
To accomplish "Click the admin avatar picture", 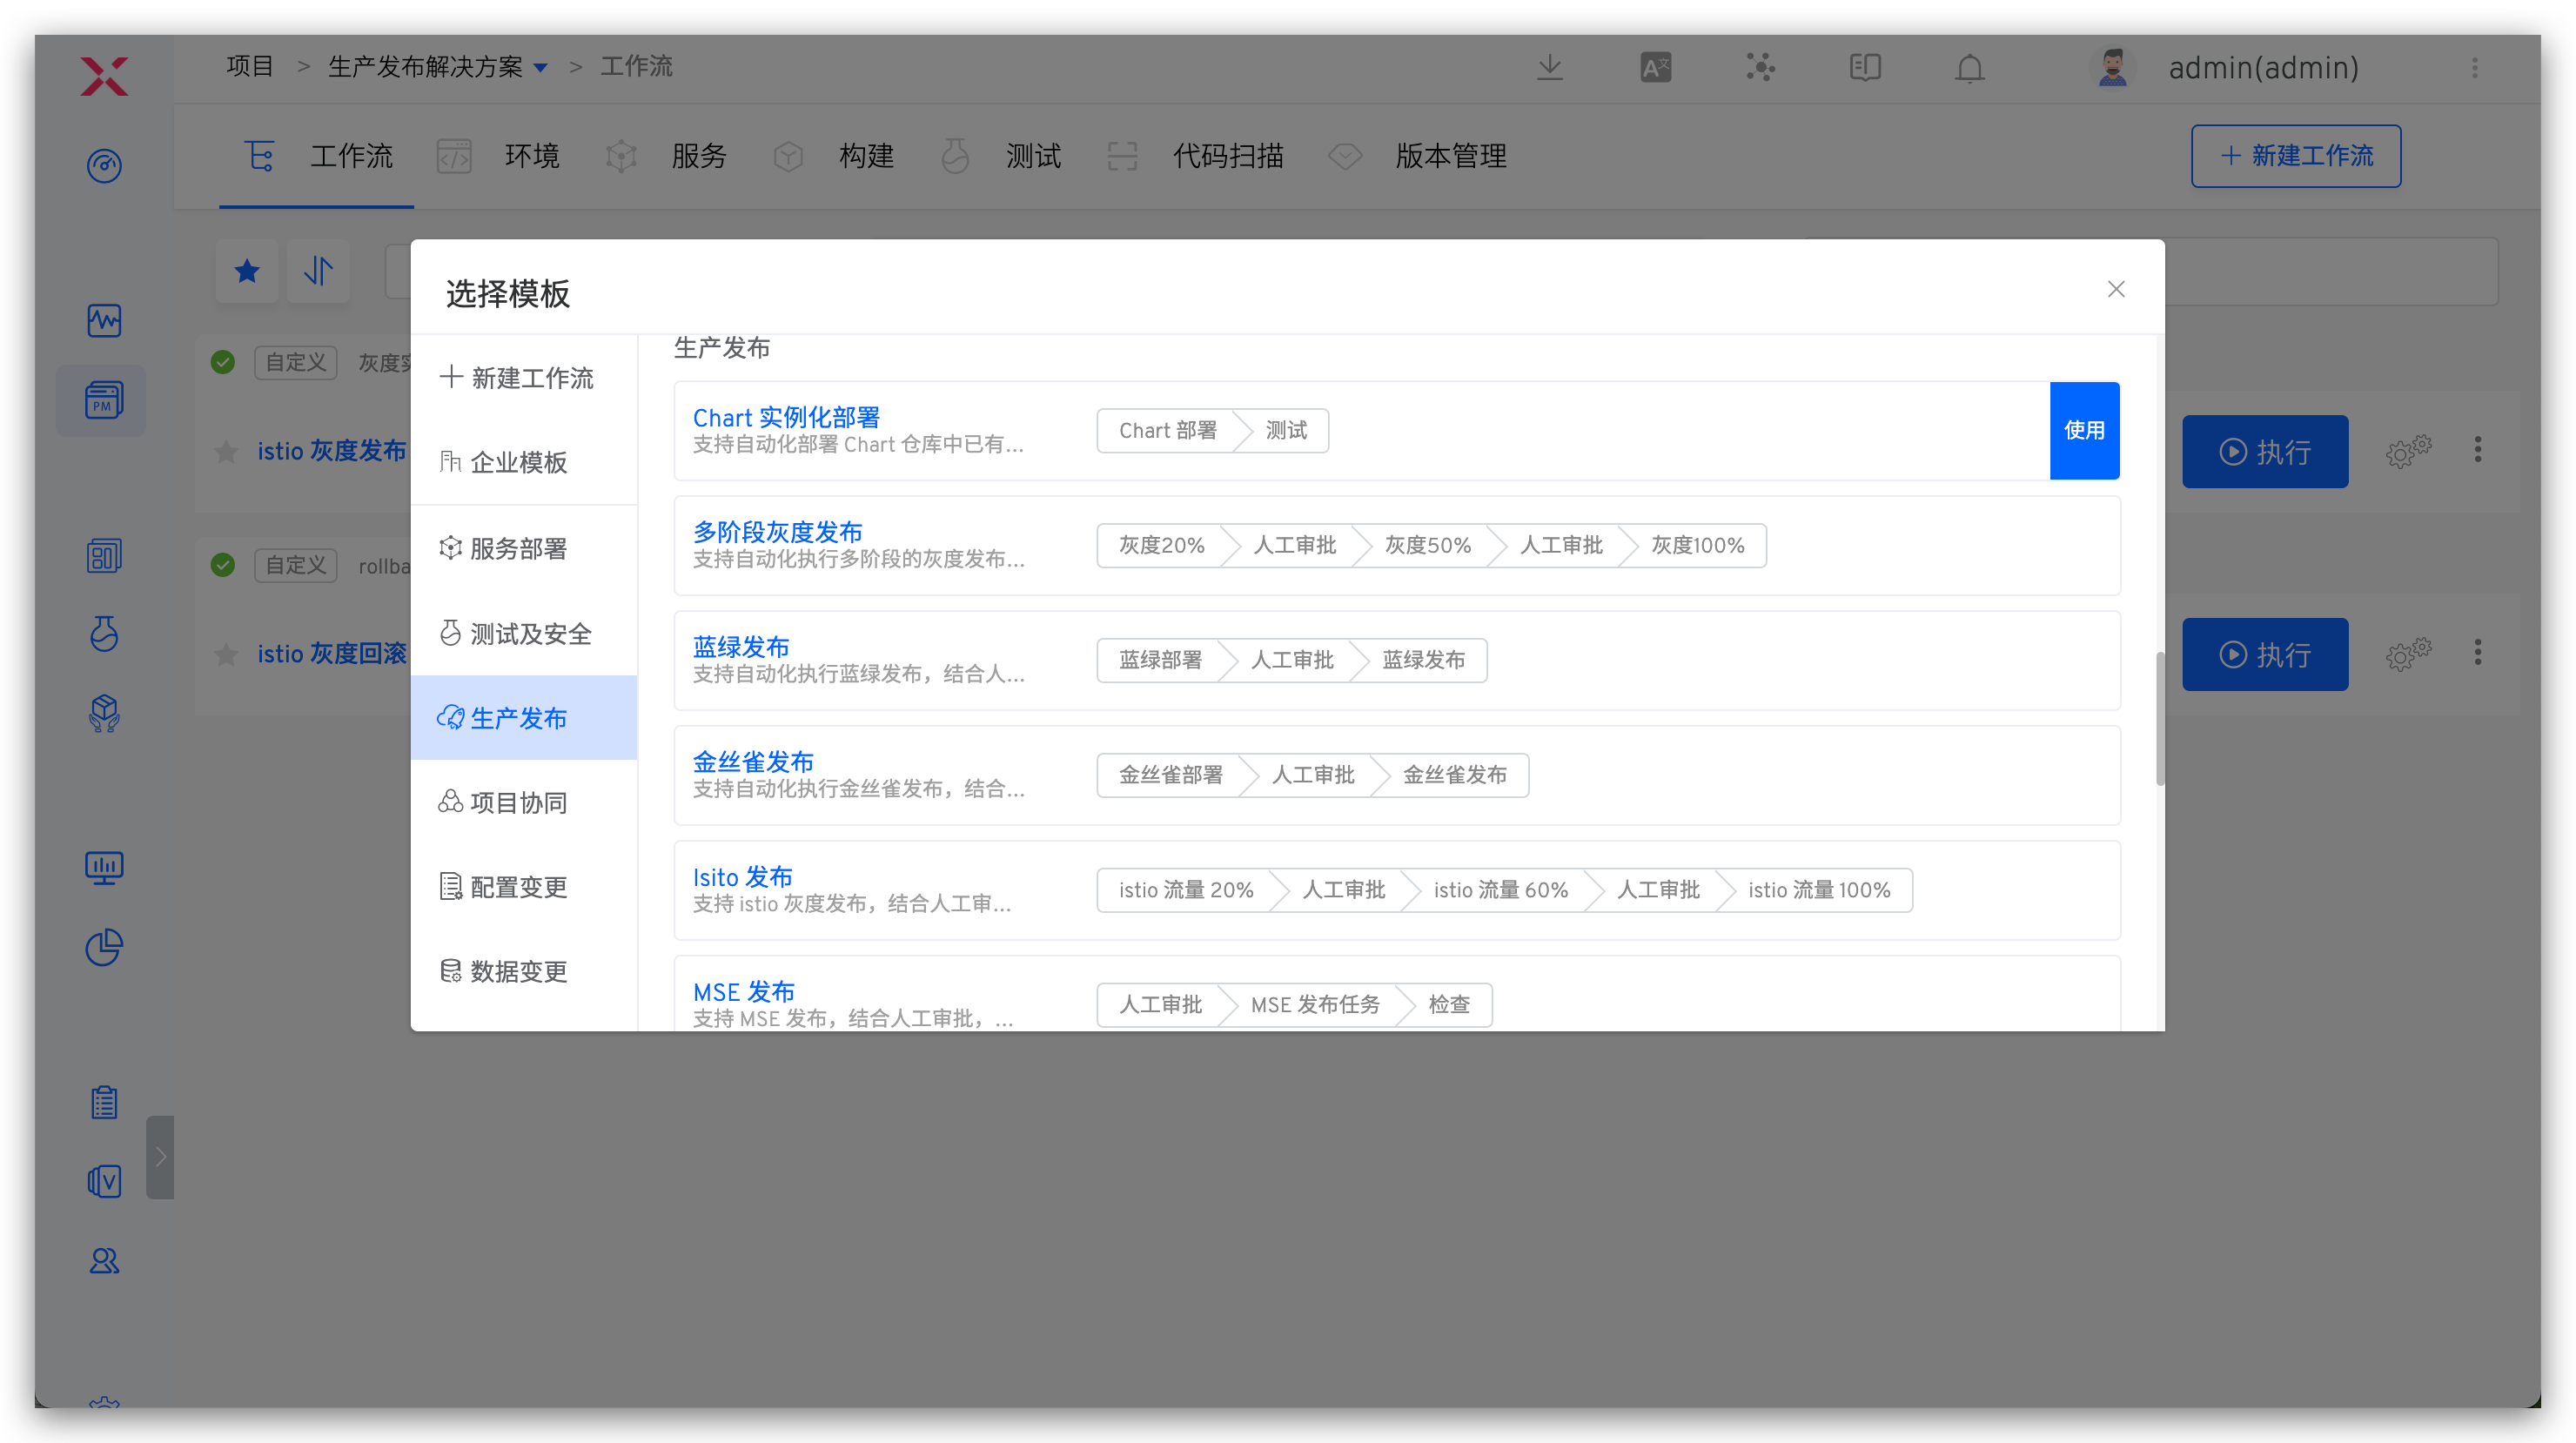I will (x=2112, y=67).
